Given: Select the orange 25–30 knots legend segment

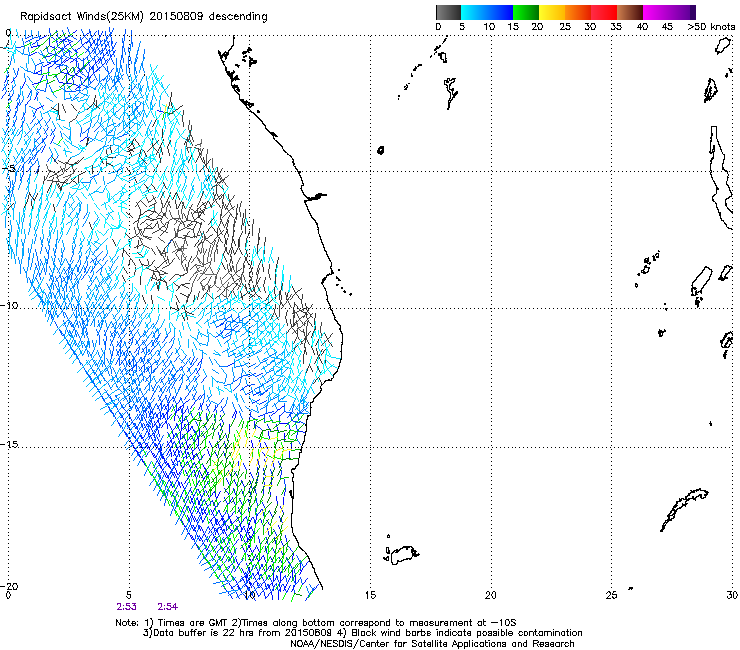Looking at the screenshot, I should tap(578, 12).
